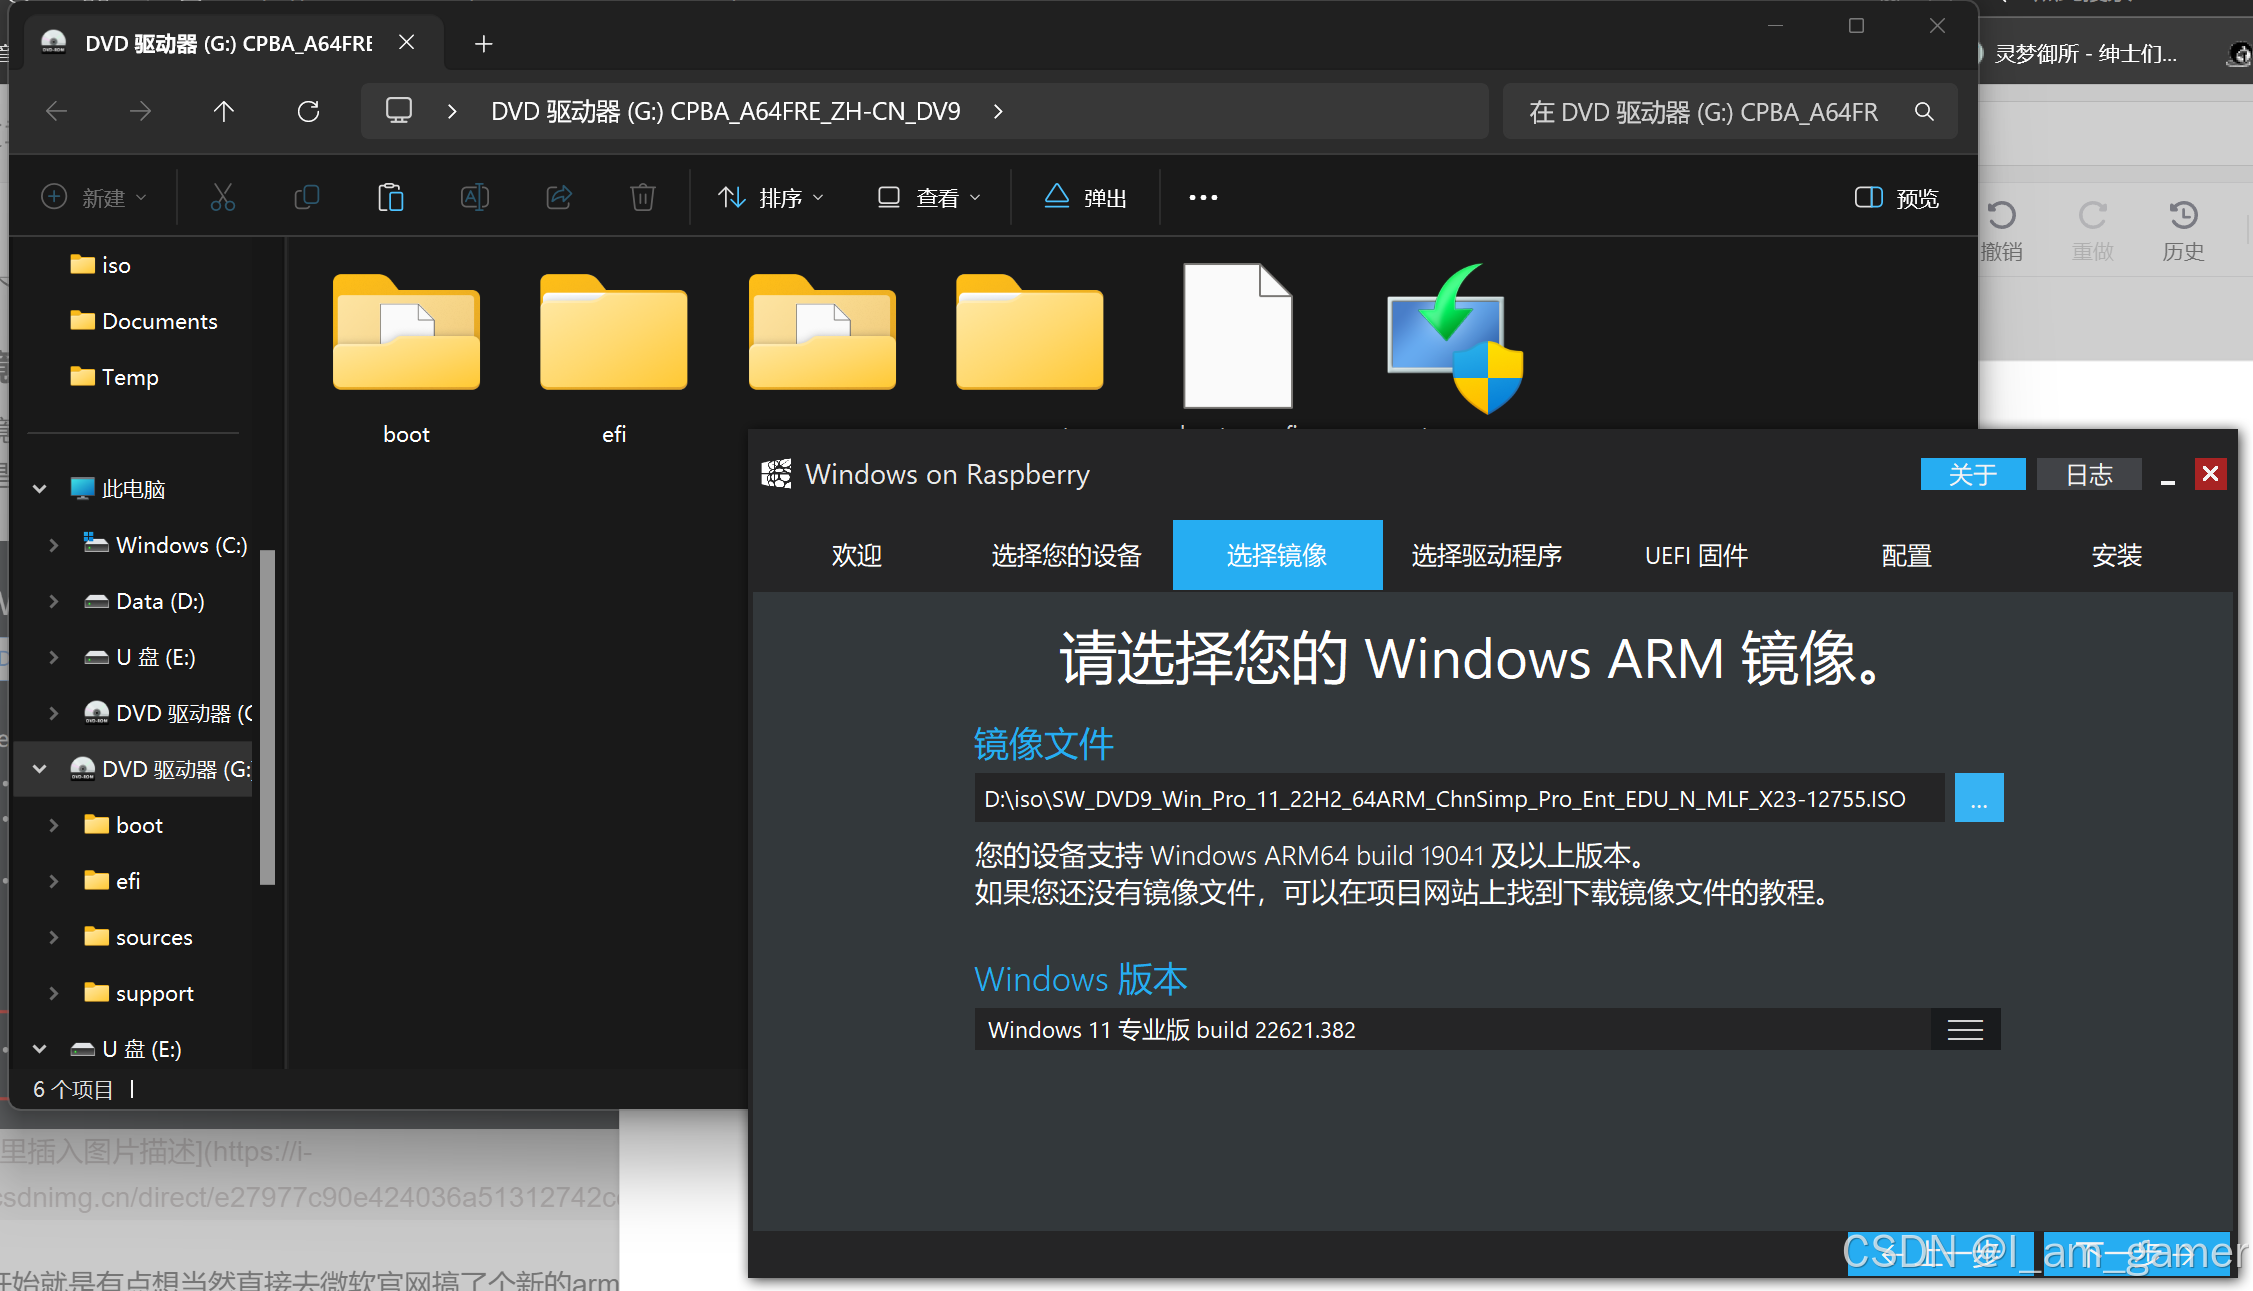
Task: Click the refresh button in Explorer
Action: (308, 111)
